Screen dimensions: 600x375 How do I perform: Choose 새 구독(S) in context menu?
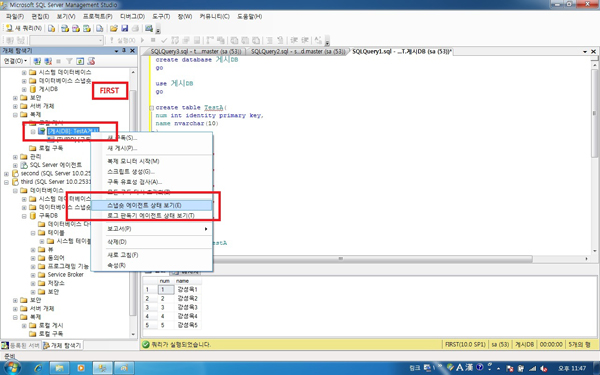click(x=152, y=138)
